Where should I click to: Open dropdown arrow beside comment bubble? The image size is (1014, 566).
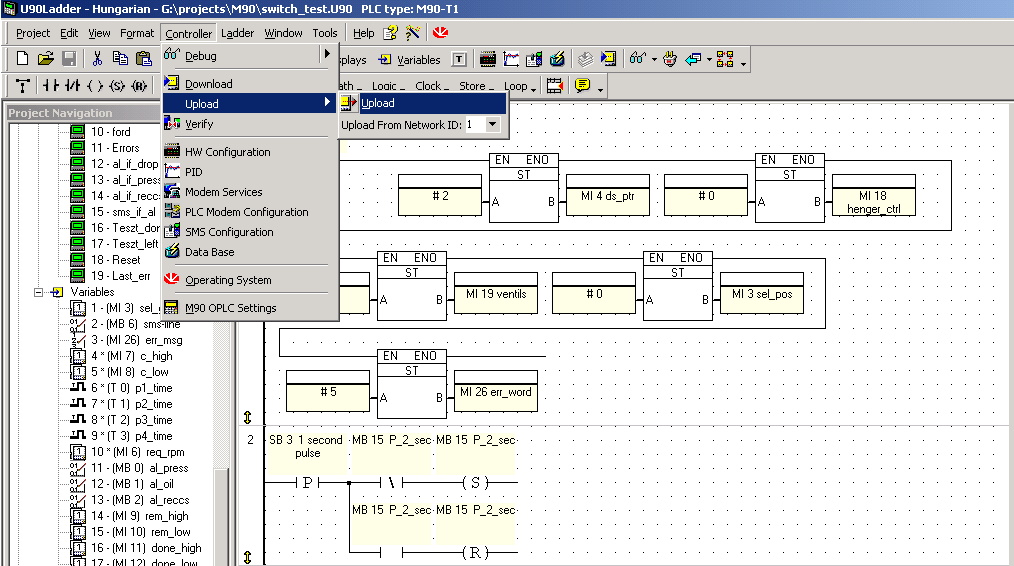(x=600, y=89)
